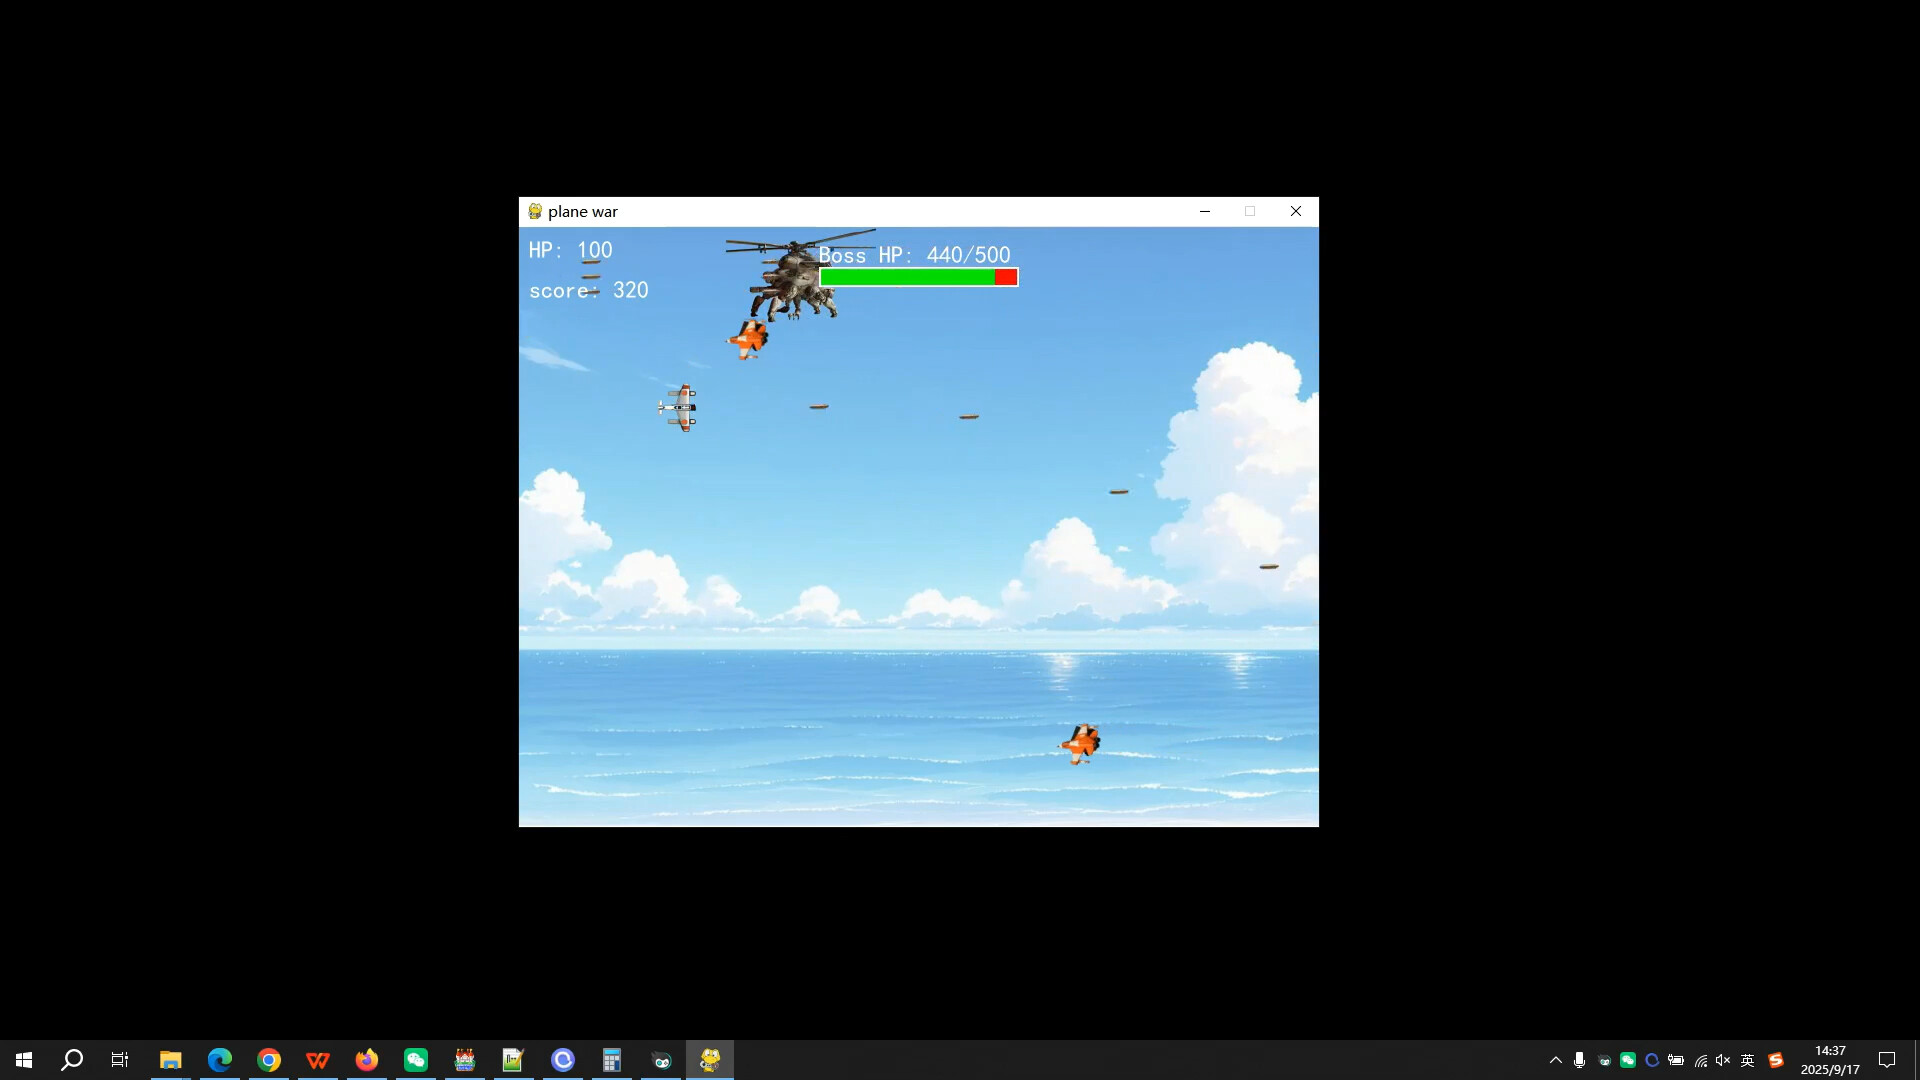Expand the hidden system tray icons chevron
Screen dimensions: 1920x1080
coord(1555,1060)
